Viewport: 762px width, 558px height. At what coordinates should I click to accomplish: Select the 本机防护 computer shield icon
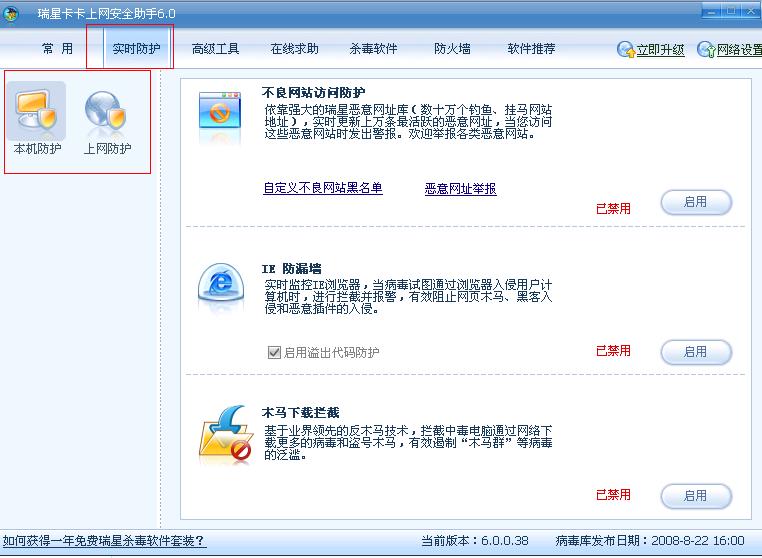[36, 110]
